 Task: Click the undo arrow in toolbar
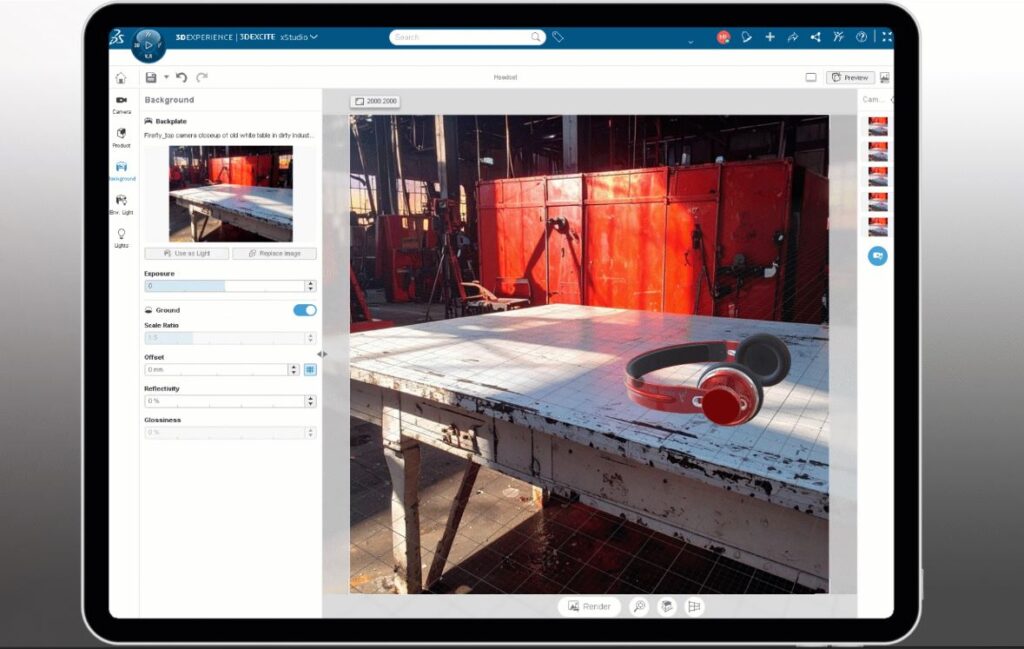point(182,77)
